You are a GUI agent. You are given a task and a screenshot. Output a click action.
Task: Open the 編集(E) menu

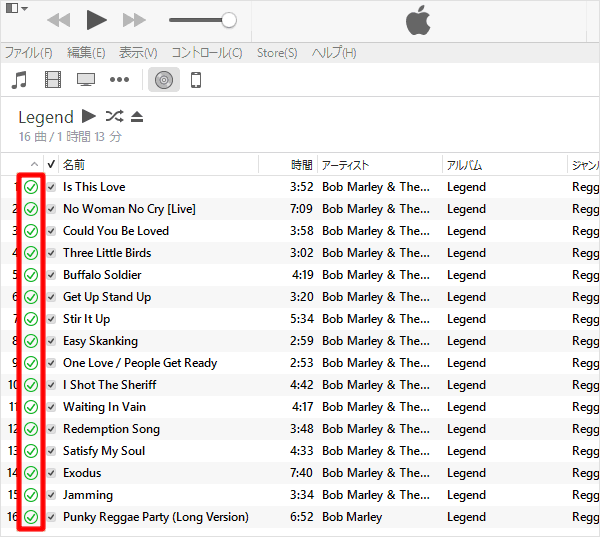86,53
